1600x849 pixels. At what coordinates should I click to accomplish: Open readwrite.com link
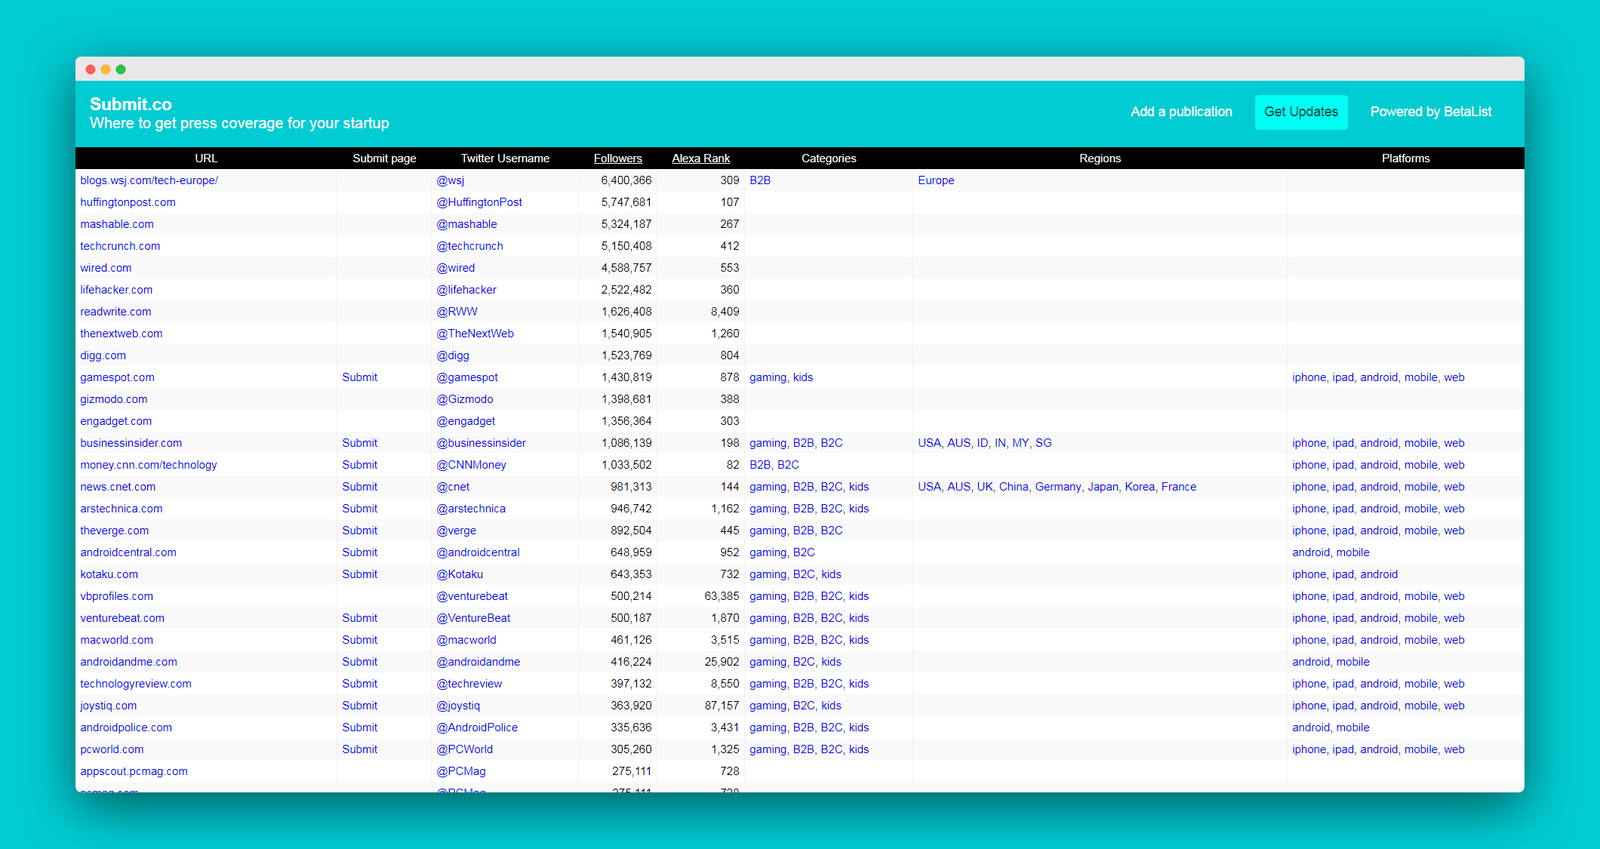pos(116,312)
